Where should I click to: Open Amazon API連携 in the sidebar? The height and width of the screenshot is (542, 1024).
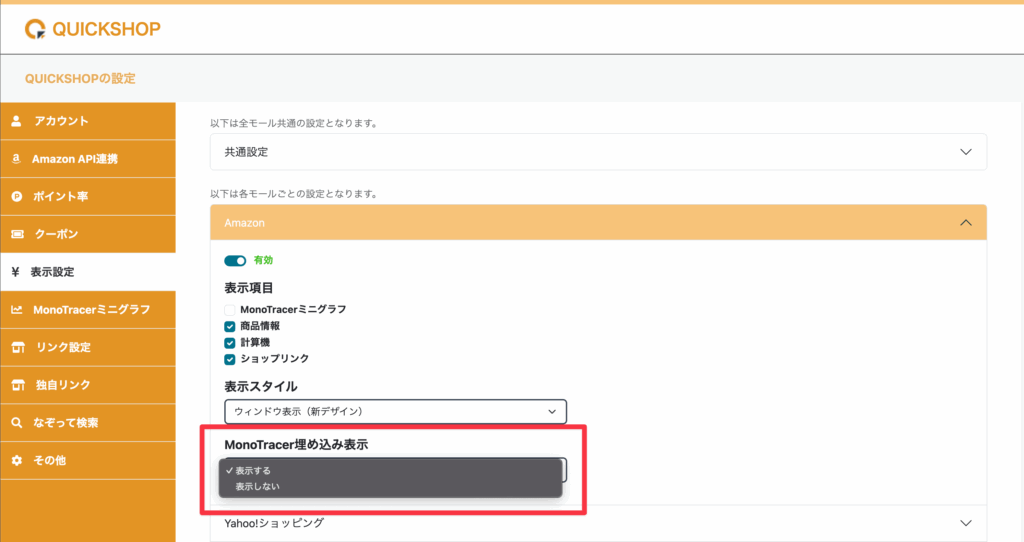88,159
